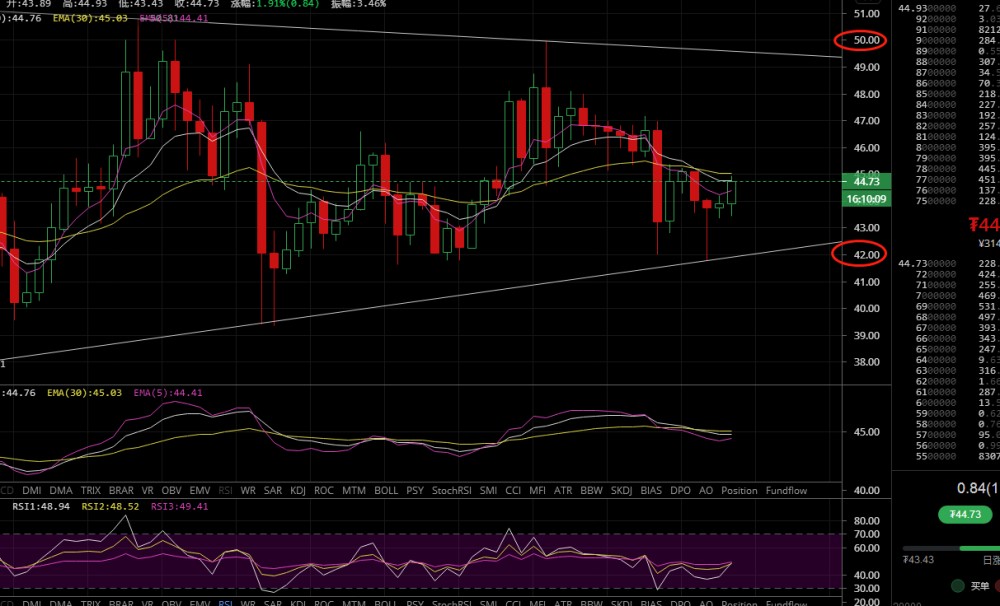Click the RSI2 legend value label

[x=109, y=507]
